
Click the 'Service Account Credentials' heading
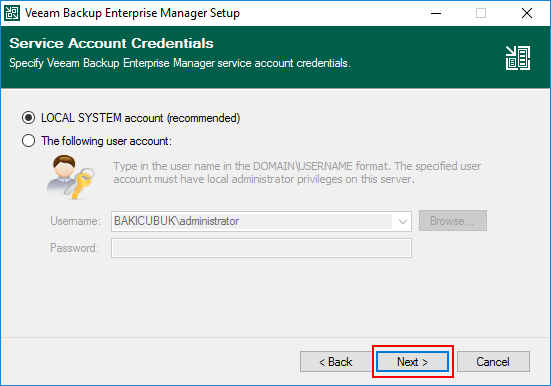tap(111, 43)
